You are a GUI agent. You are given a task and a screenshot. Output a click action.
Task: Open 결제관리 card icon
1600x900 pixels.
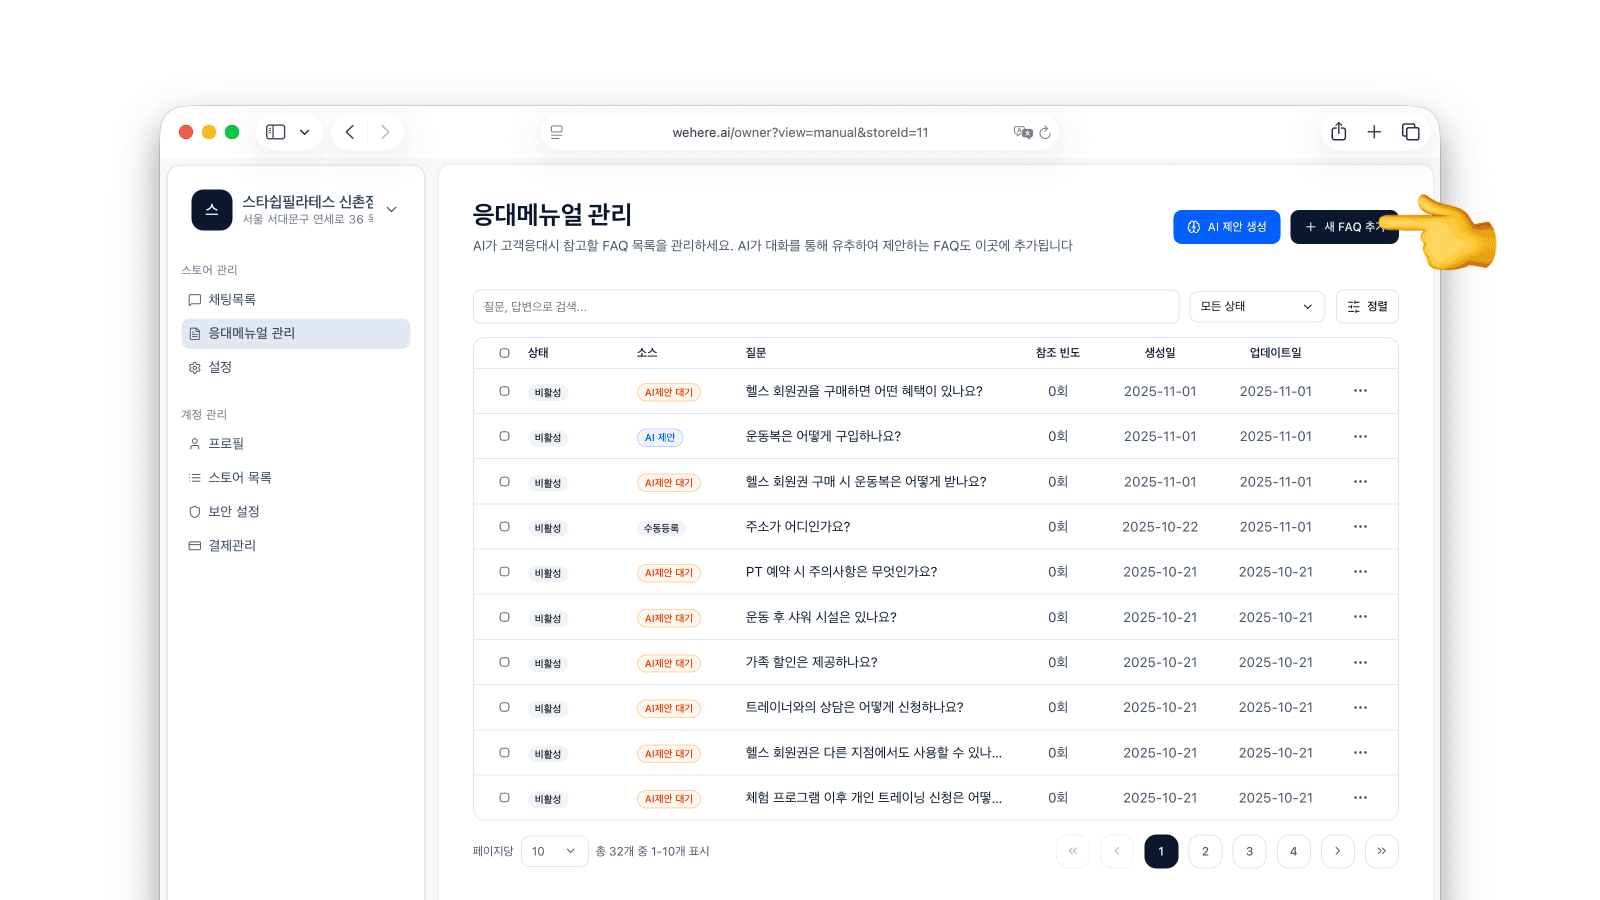[x=193, y=545]
